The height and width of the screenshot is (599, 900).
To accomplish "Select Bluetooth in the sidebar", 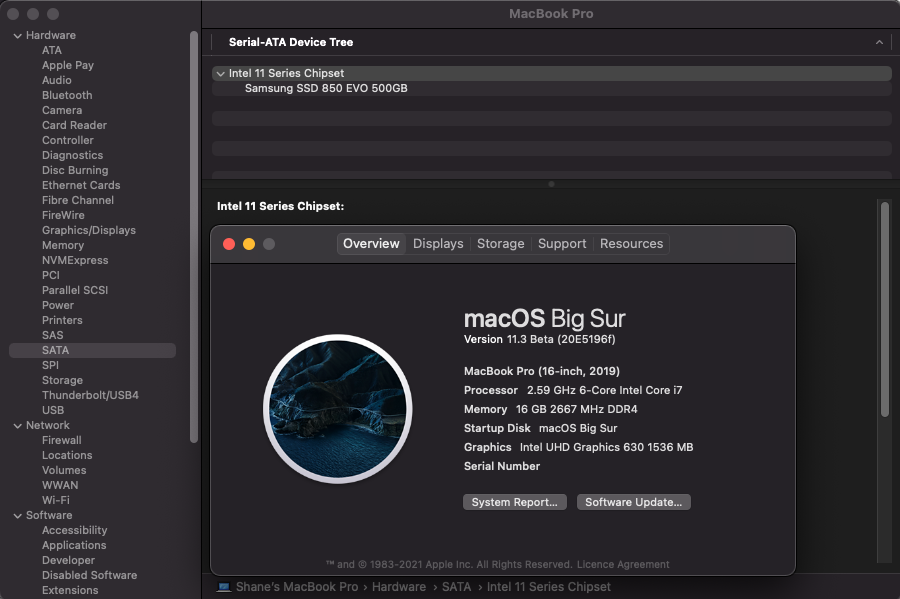I will click(67, 95).
